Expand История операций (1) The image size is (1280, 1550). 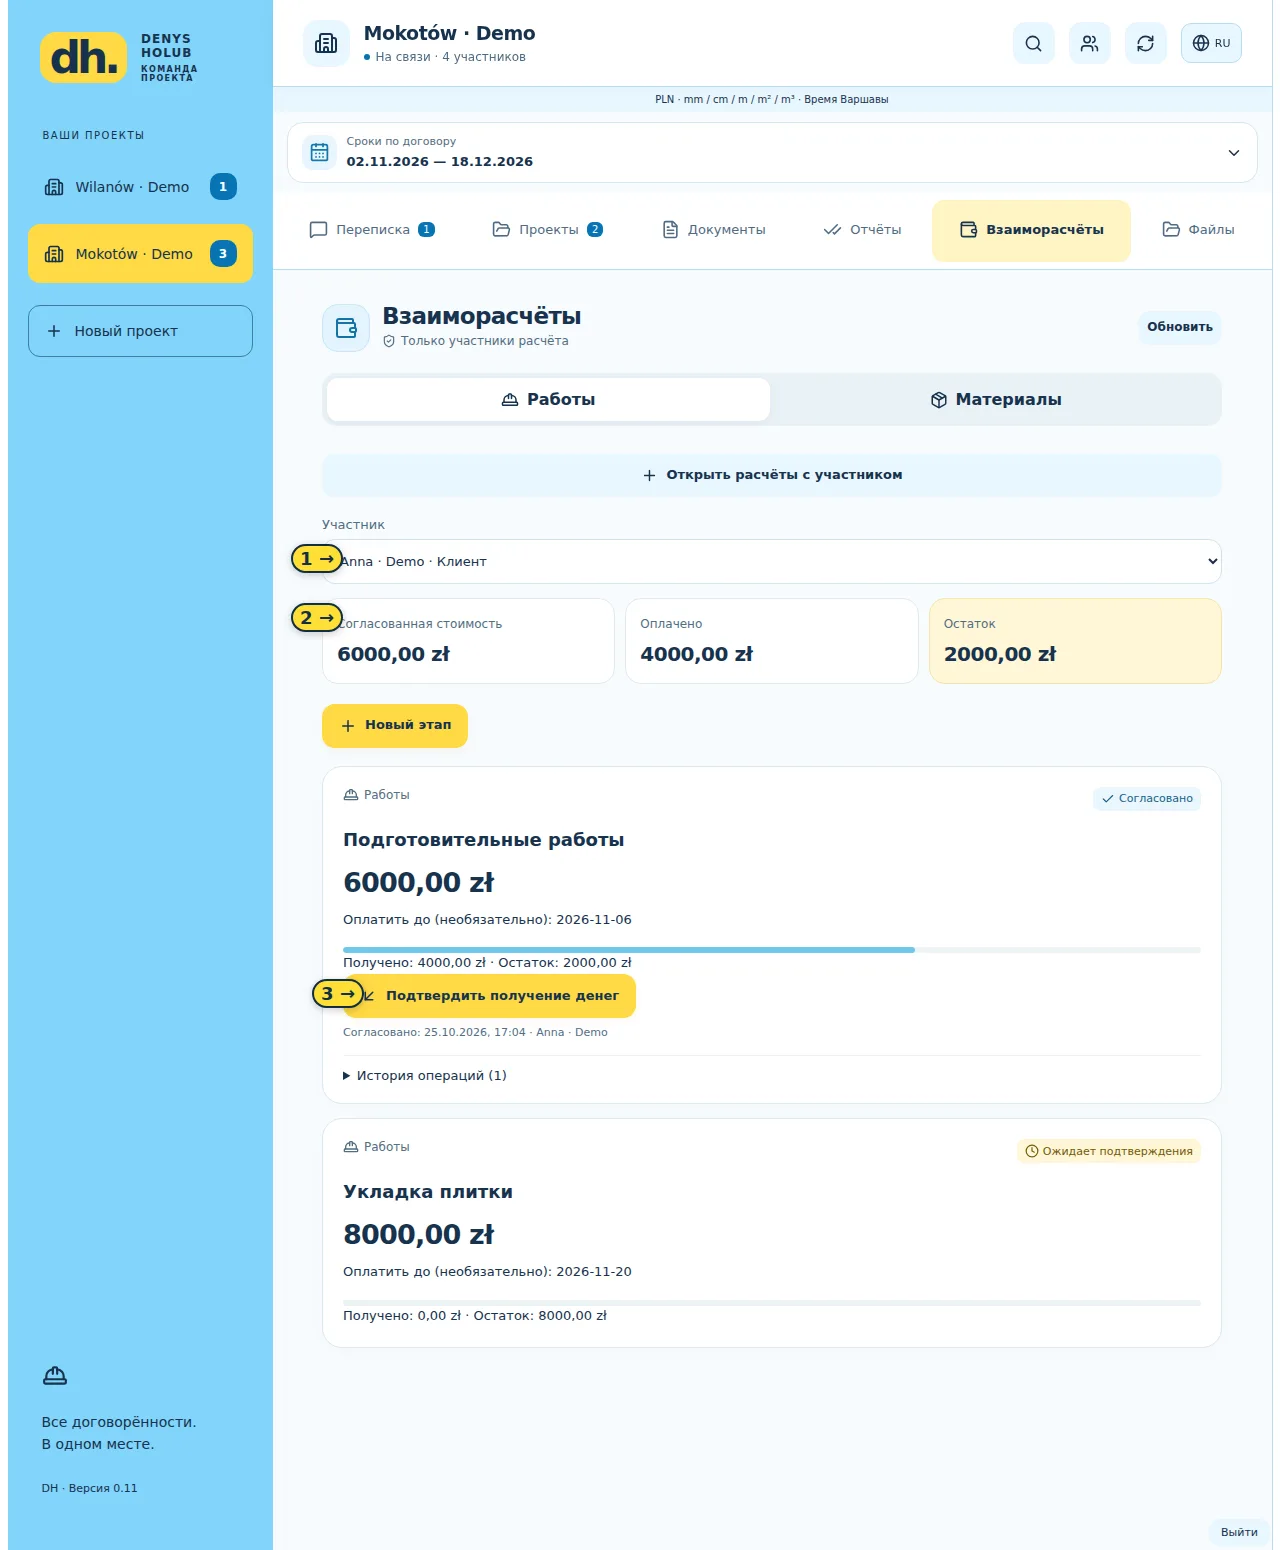[425, 1076]
